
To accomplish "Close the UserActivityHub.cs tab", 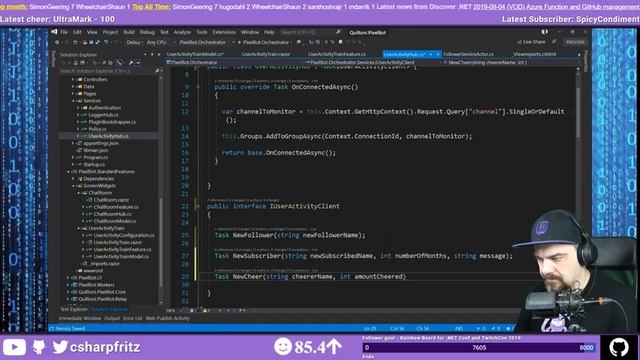I will click(x=438, y=54).
